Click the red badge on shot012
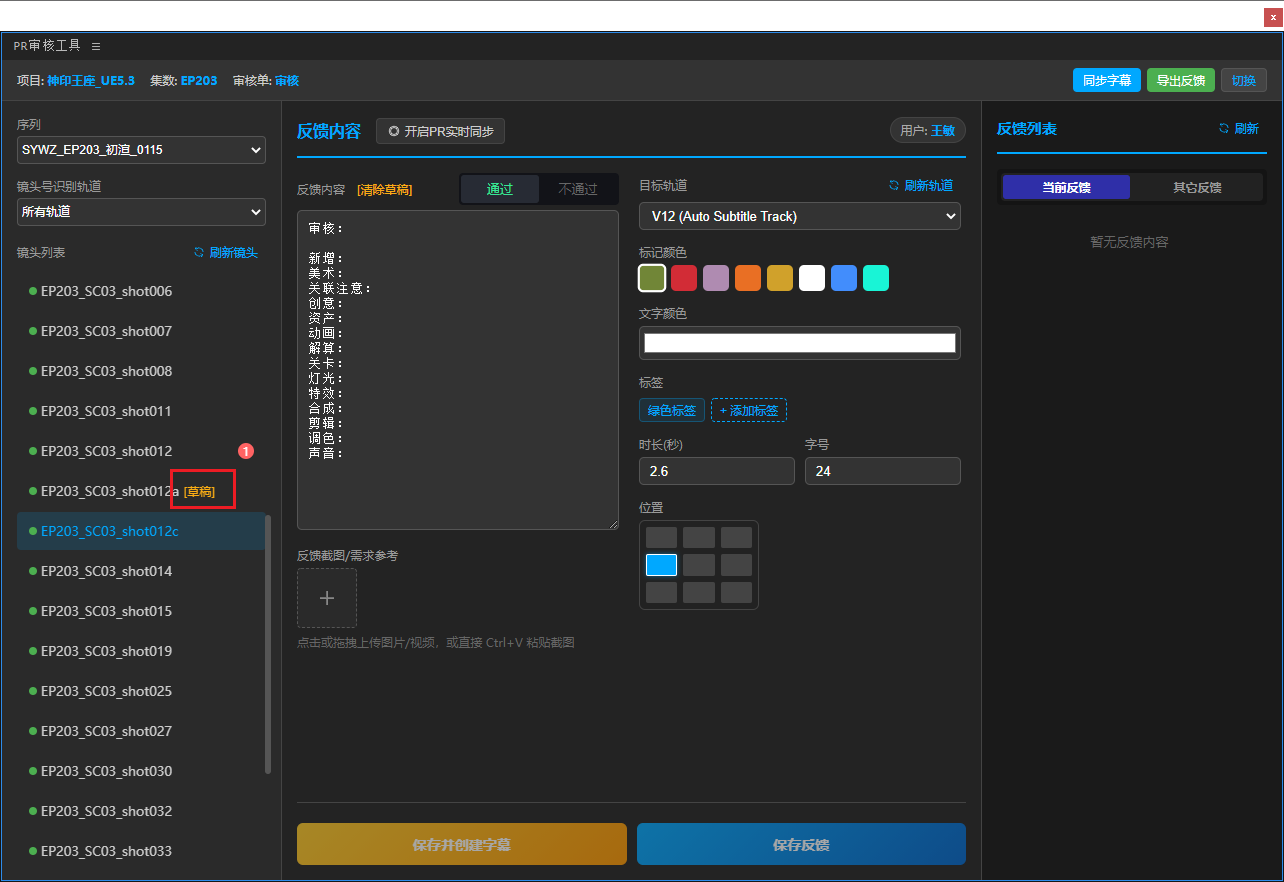This screenshot has height=882, width=1284. point(246,451)
